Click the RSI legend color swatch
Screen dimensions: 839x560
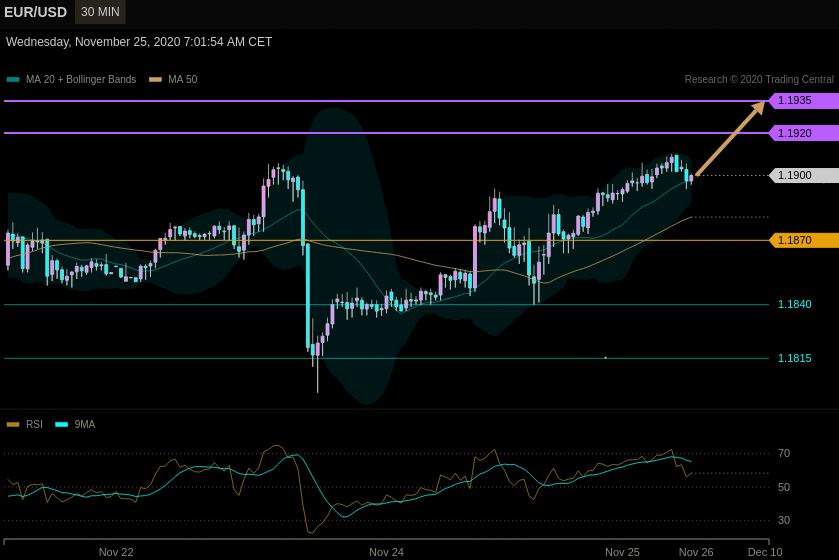13,425
